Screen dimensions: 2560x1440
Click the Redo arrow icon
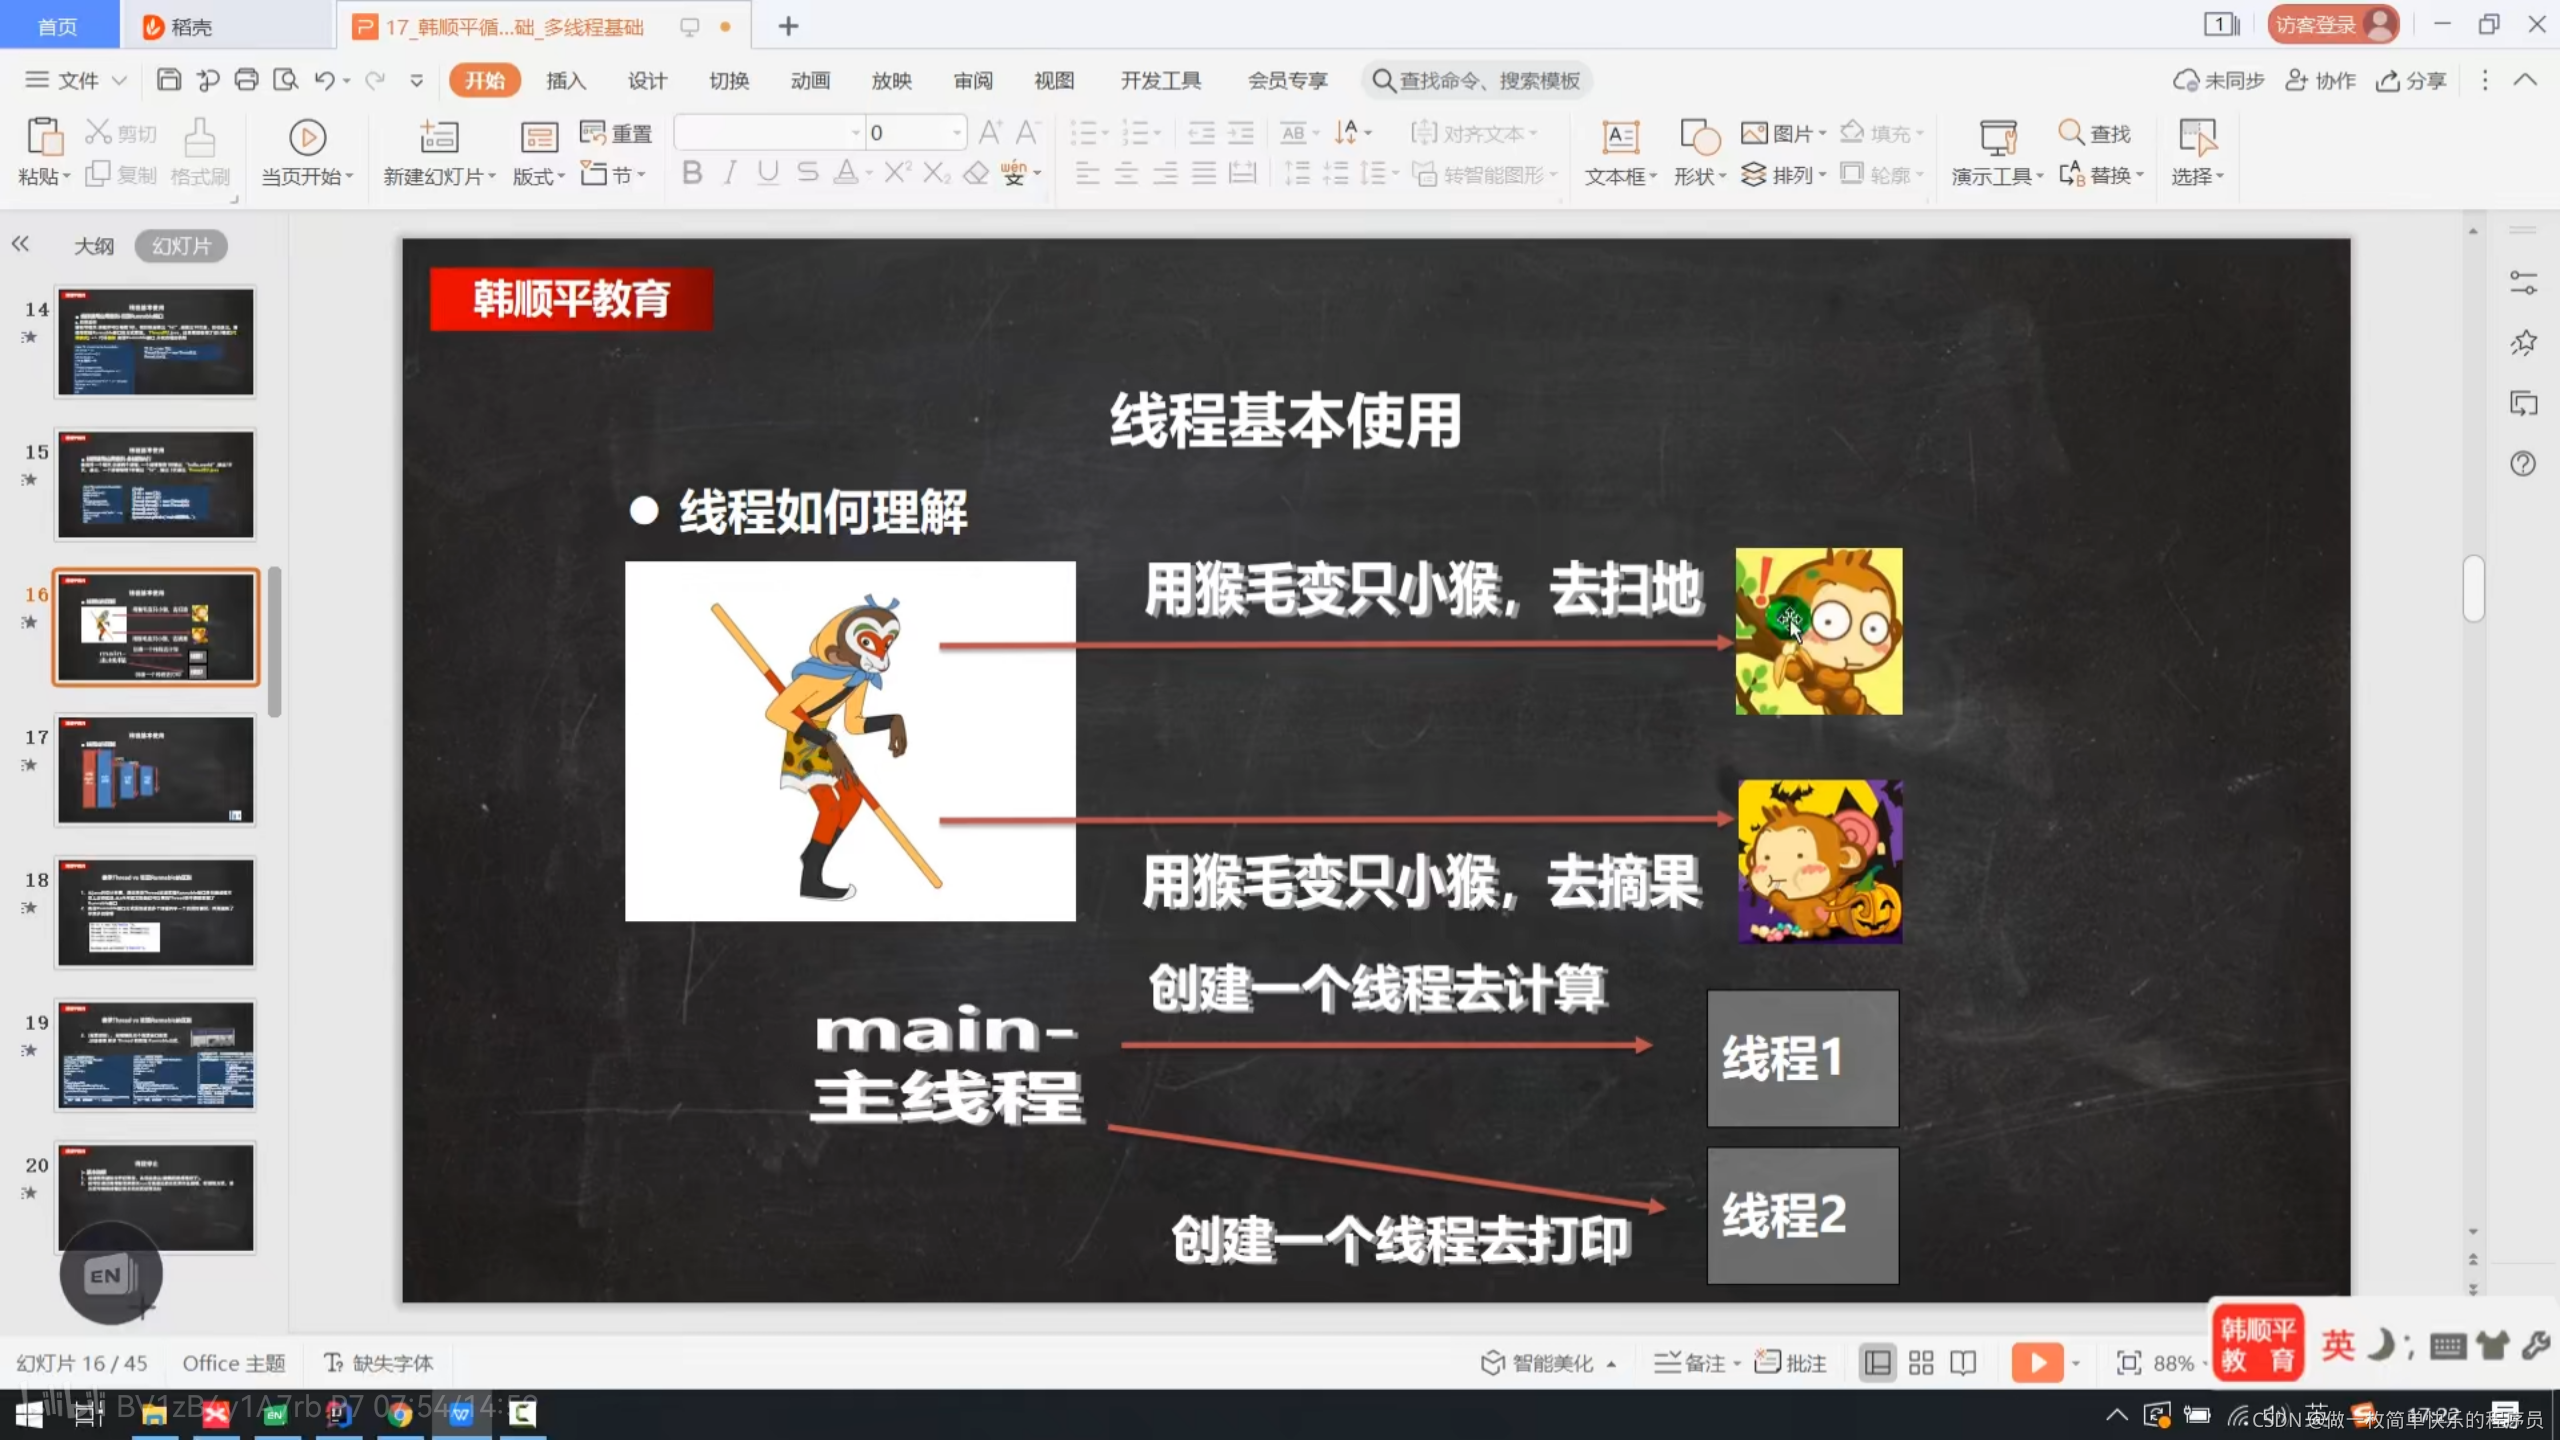(375, 80)
